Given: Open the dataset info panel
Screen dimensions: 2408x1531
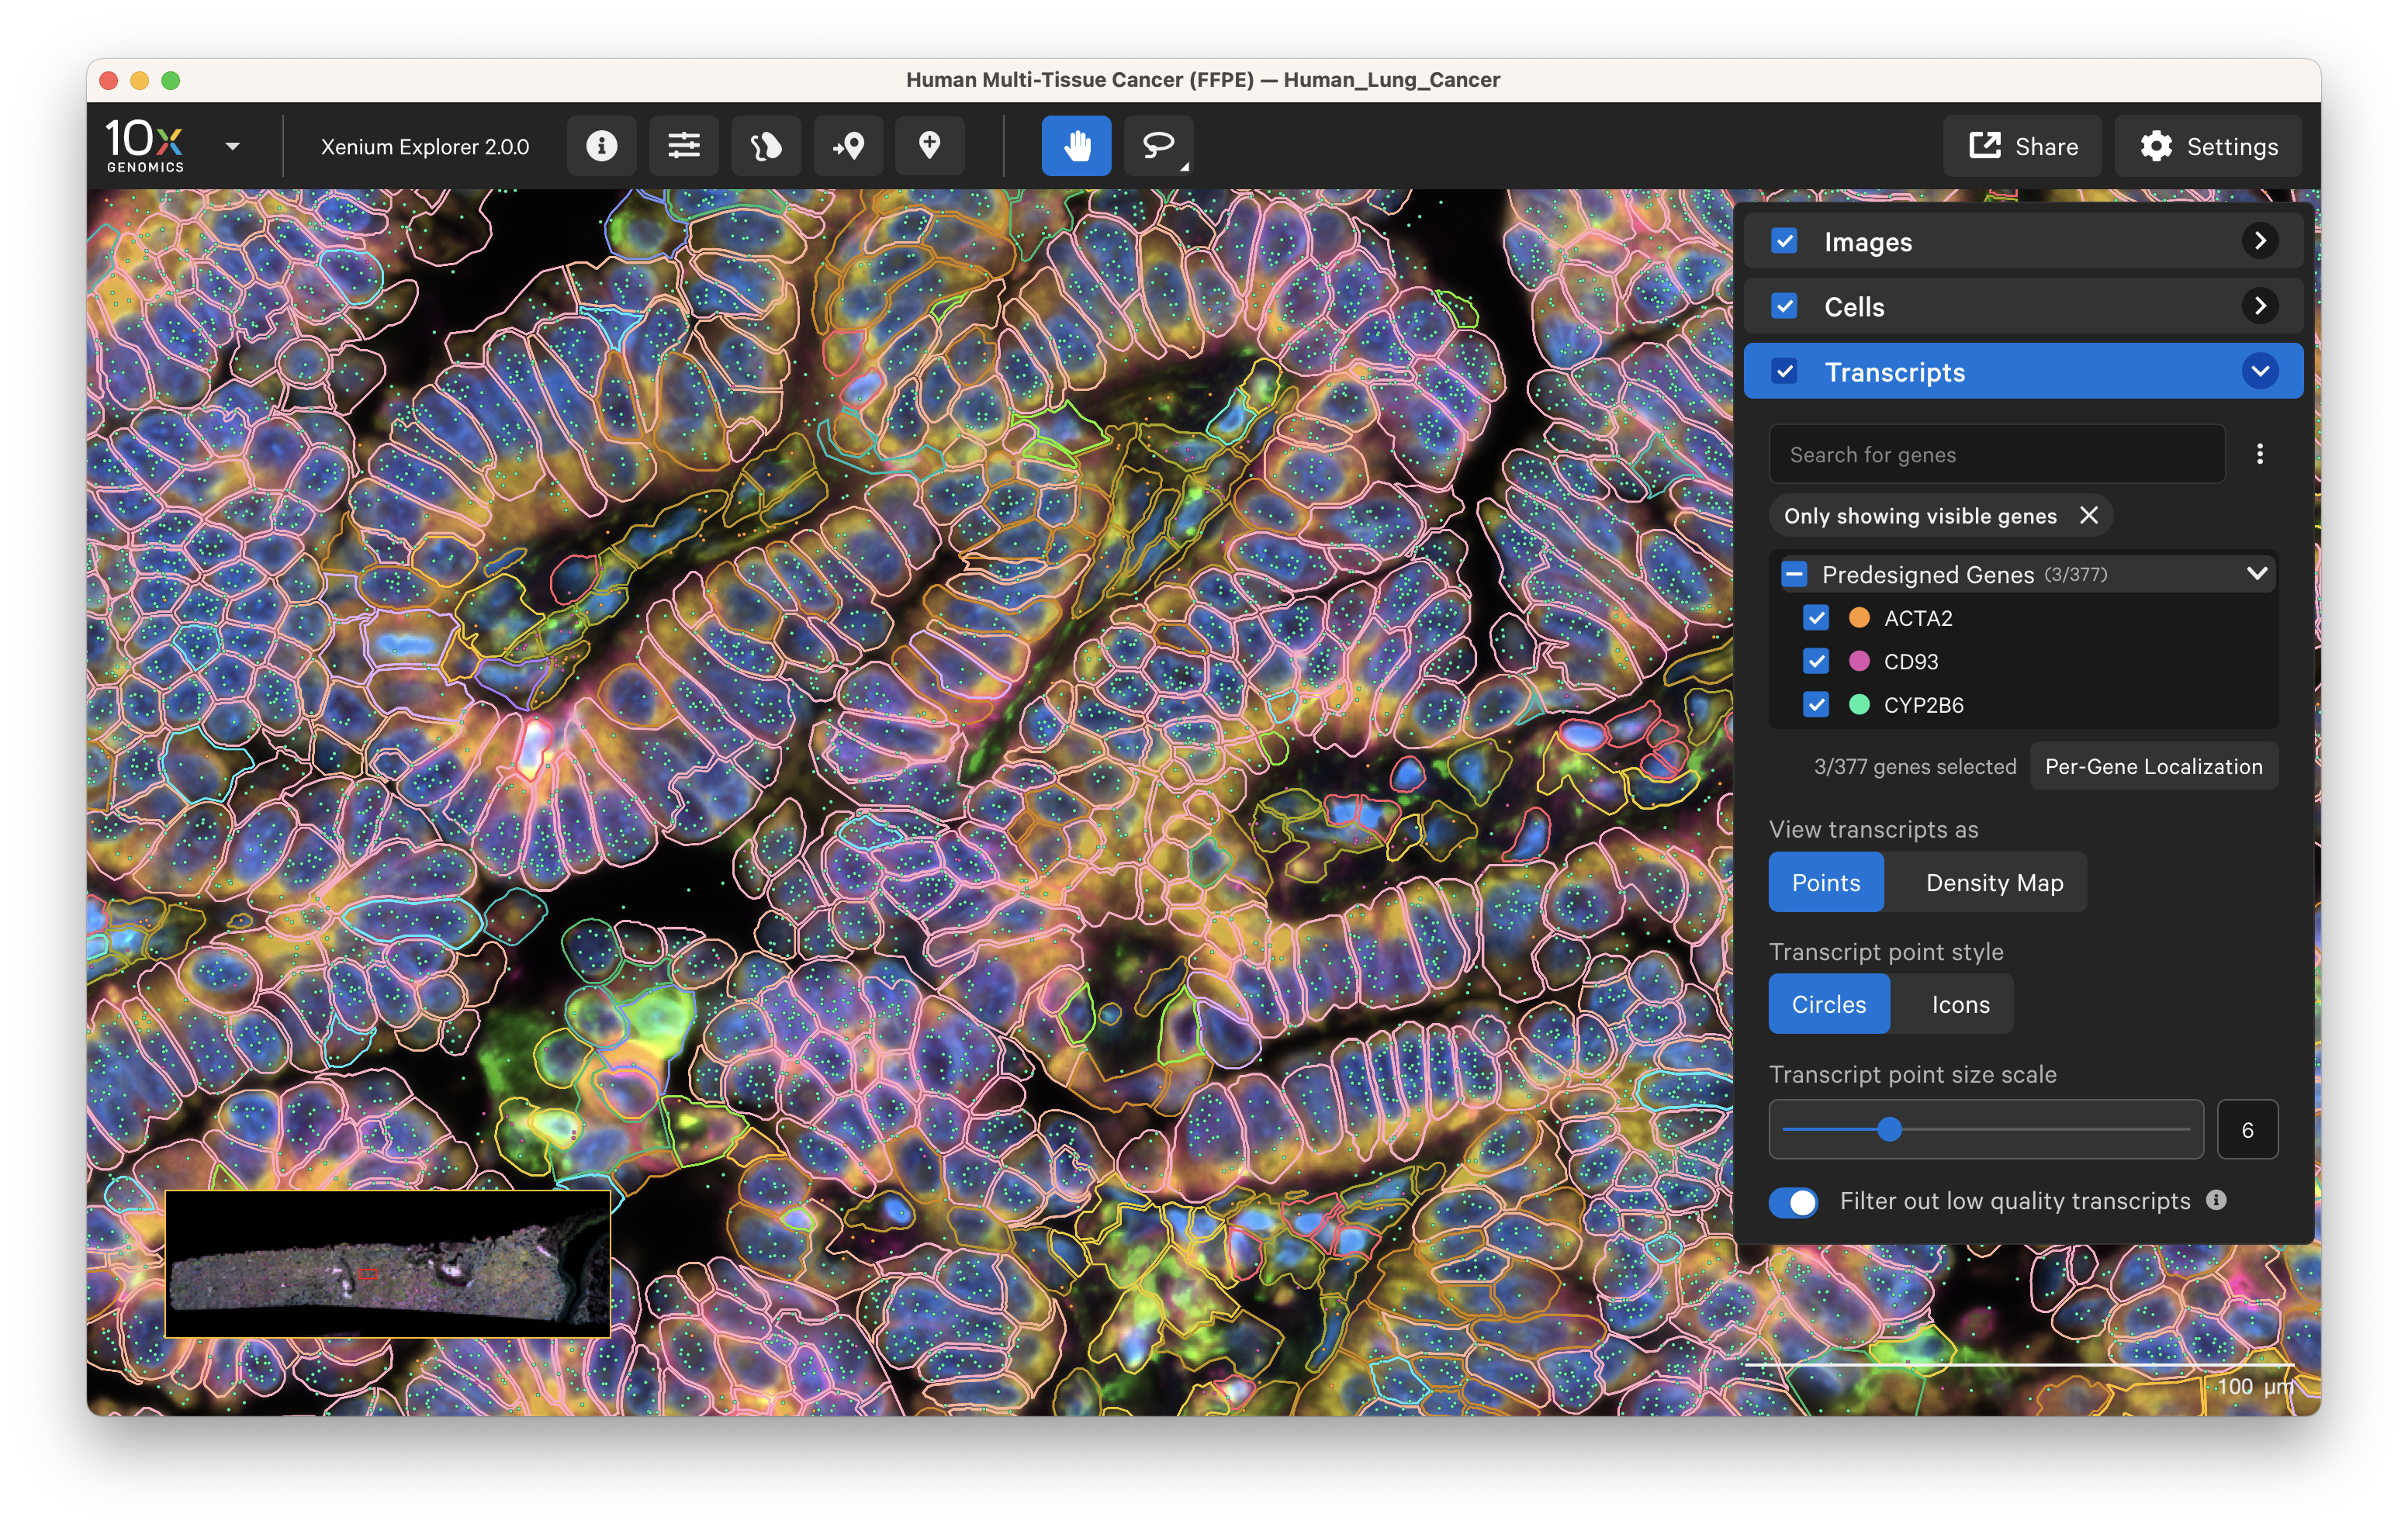Looking at the screenshot, I should coord(601,146).
